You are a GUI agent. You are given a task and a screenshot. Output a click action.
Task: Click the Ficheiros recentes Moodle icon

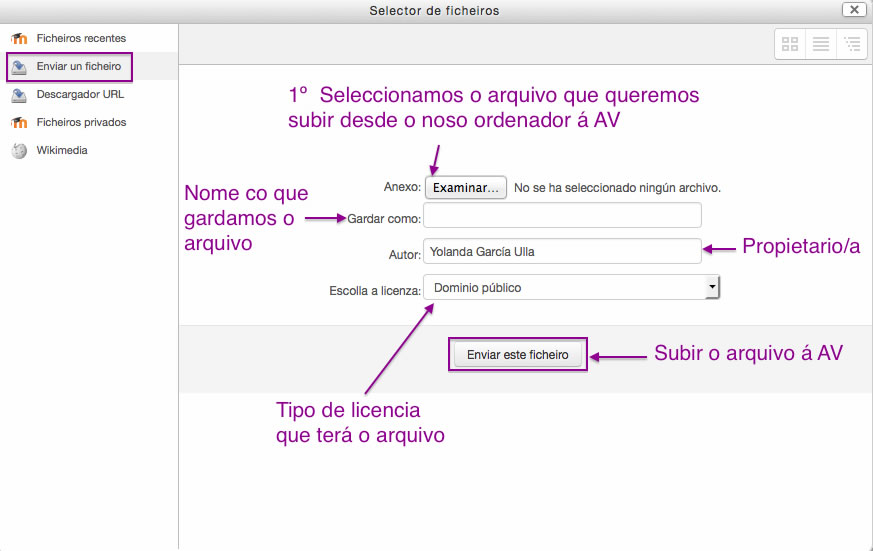coord(19,38)
